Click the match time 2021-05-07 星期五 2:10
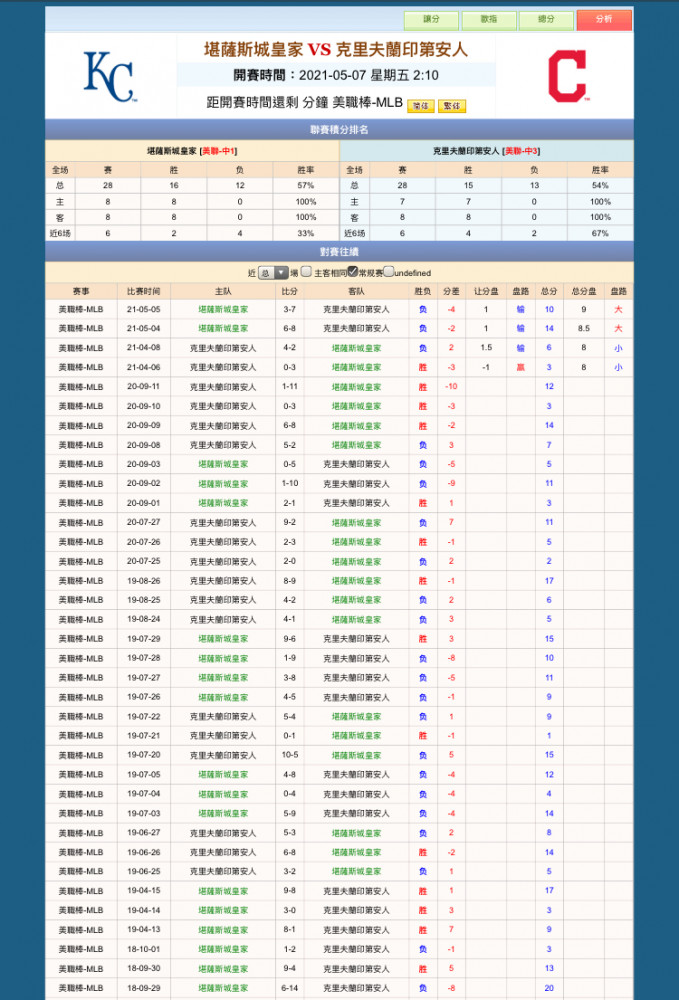 (x=369, y=75)
